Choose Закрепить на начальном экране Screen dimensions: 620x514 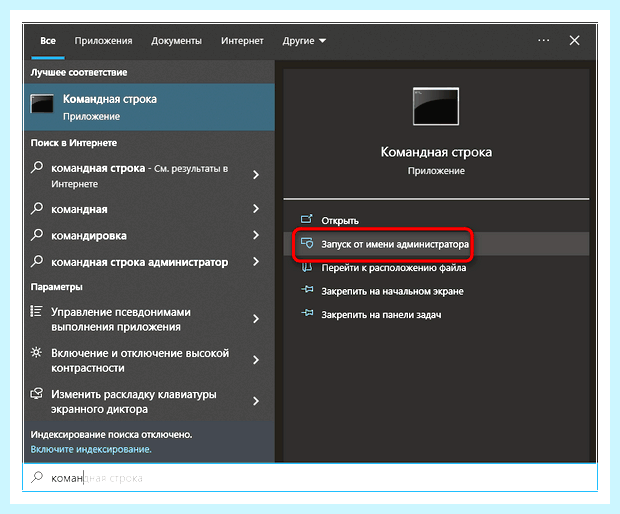click(x=392, y=292)
